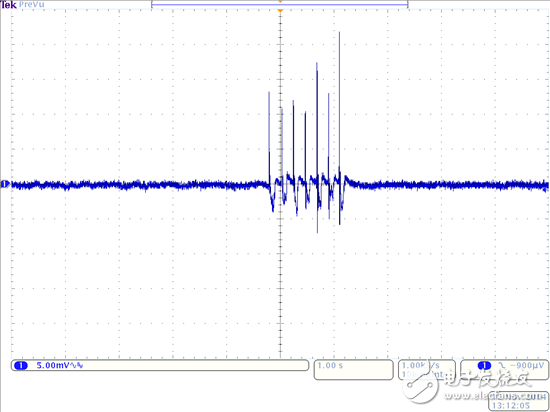Image resolution: width=550 pixels, height=412 pixels.
Task: Click the Tek logo
Action: point(8,5)
